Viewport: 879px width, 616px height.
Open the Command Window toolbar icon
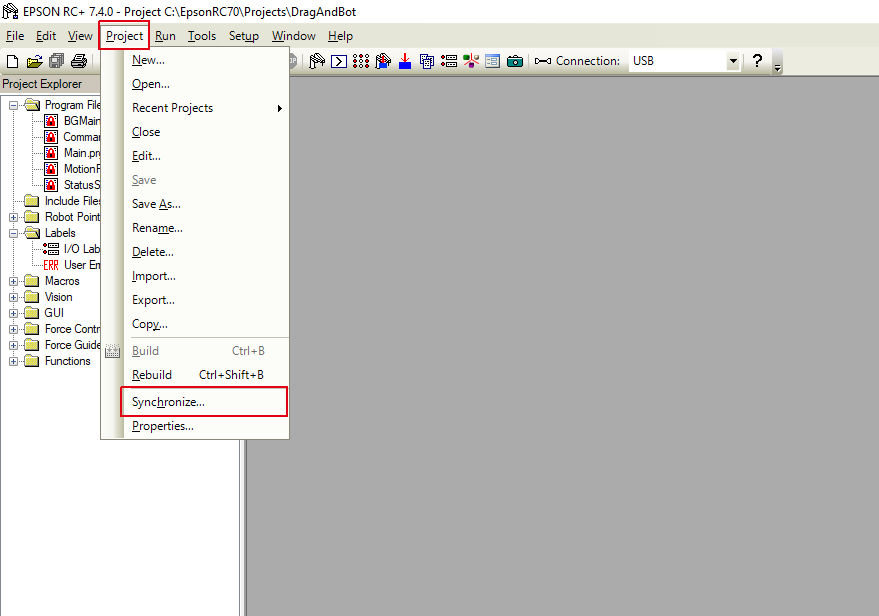339,61
